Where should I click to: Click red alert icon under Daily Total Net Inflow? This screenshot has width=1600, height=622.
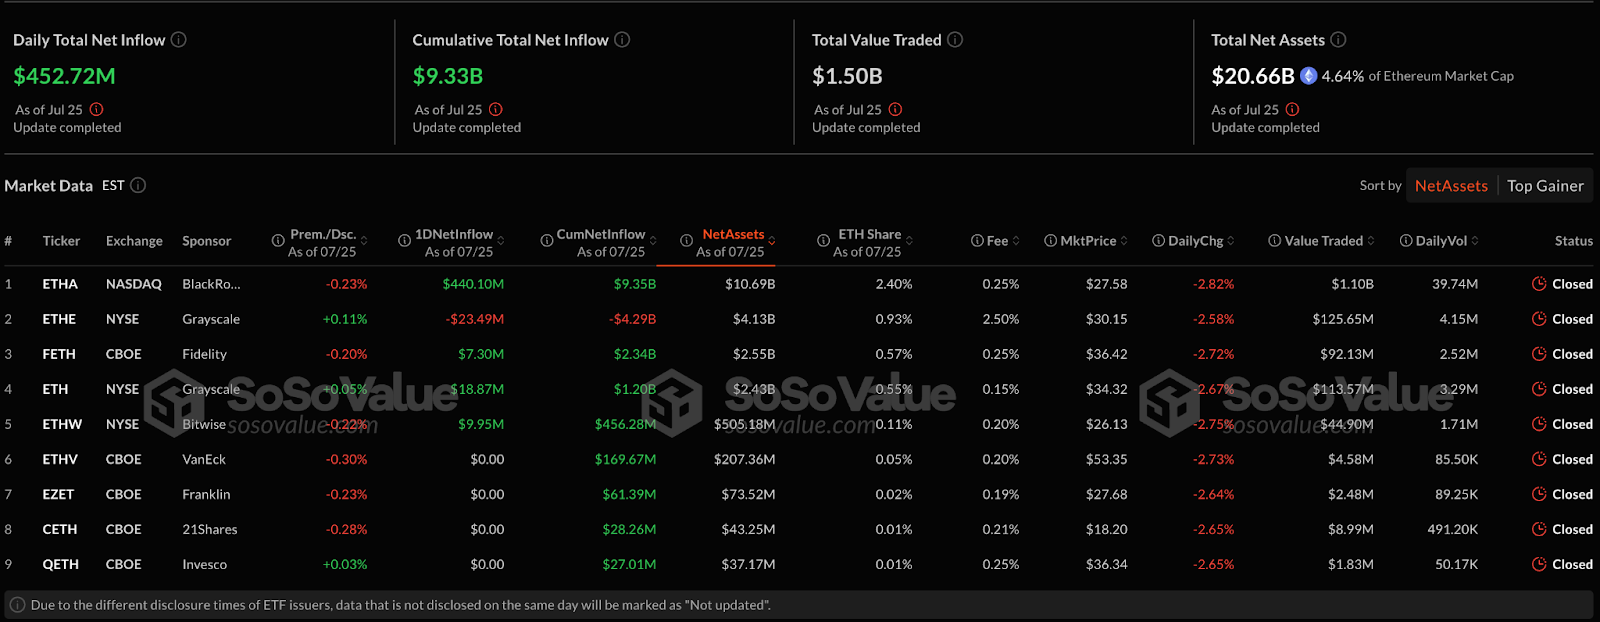coord(97,110)
